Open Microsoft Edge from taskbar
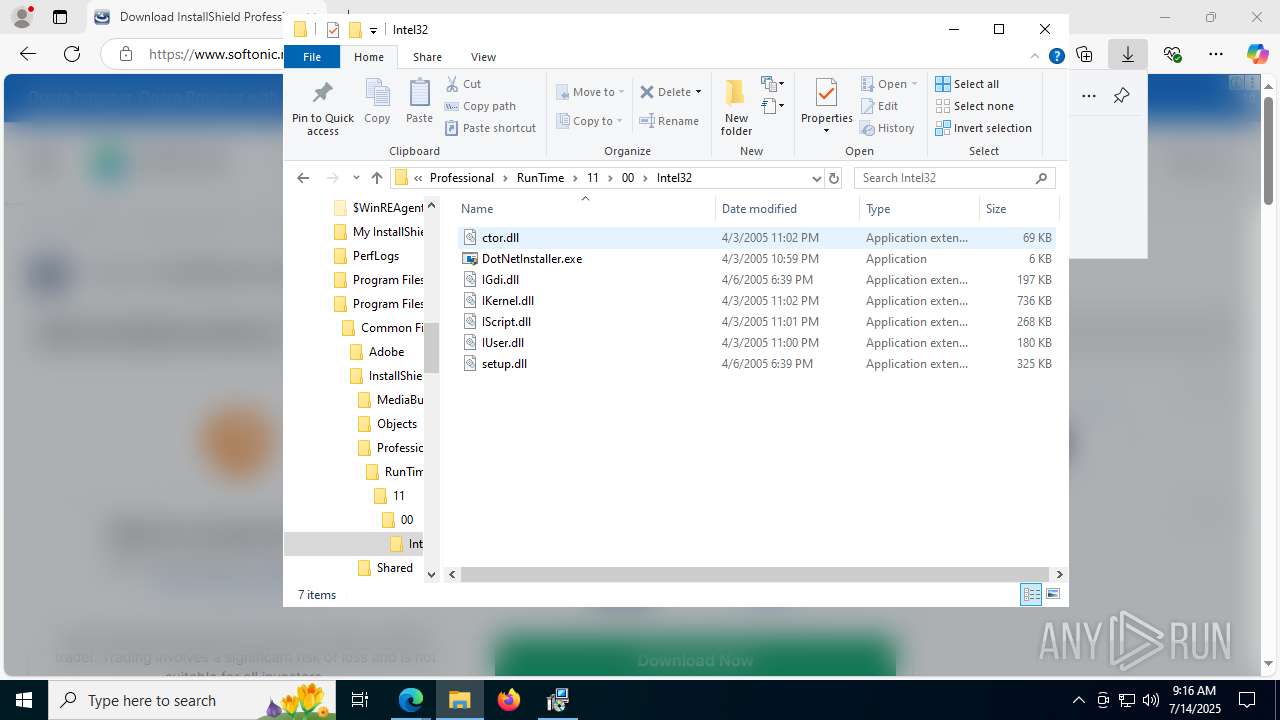Screen dimensions: 1280x720 411,700
